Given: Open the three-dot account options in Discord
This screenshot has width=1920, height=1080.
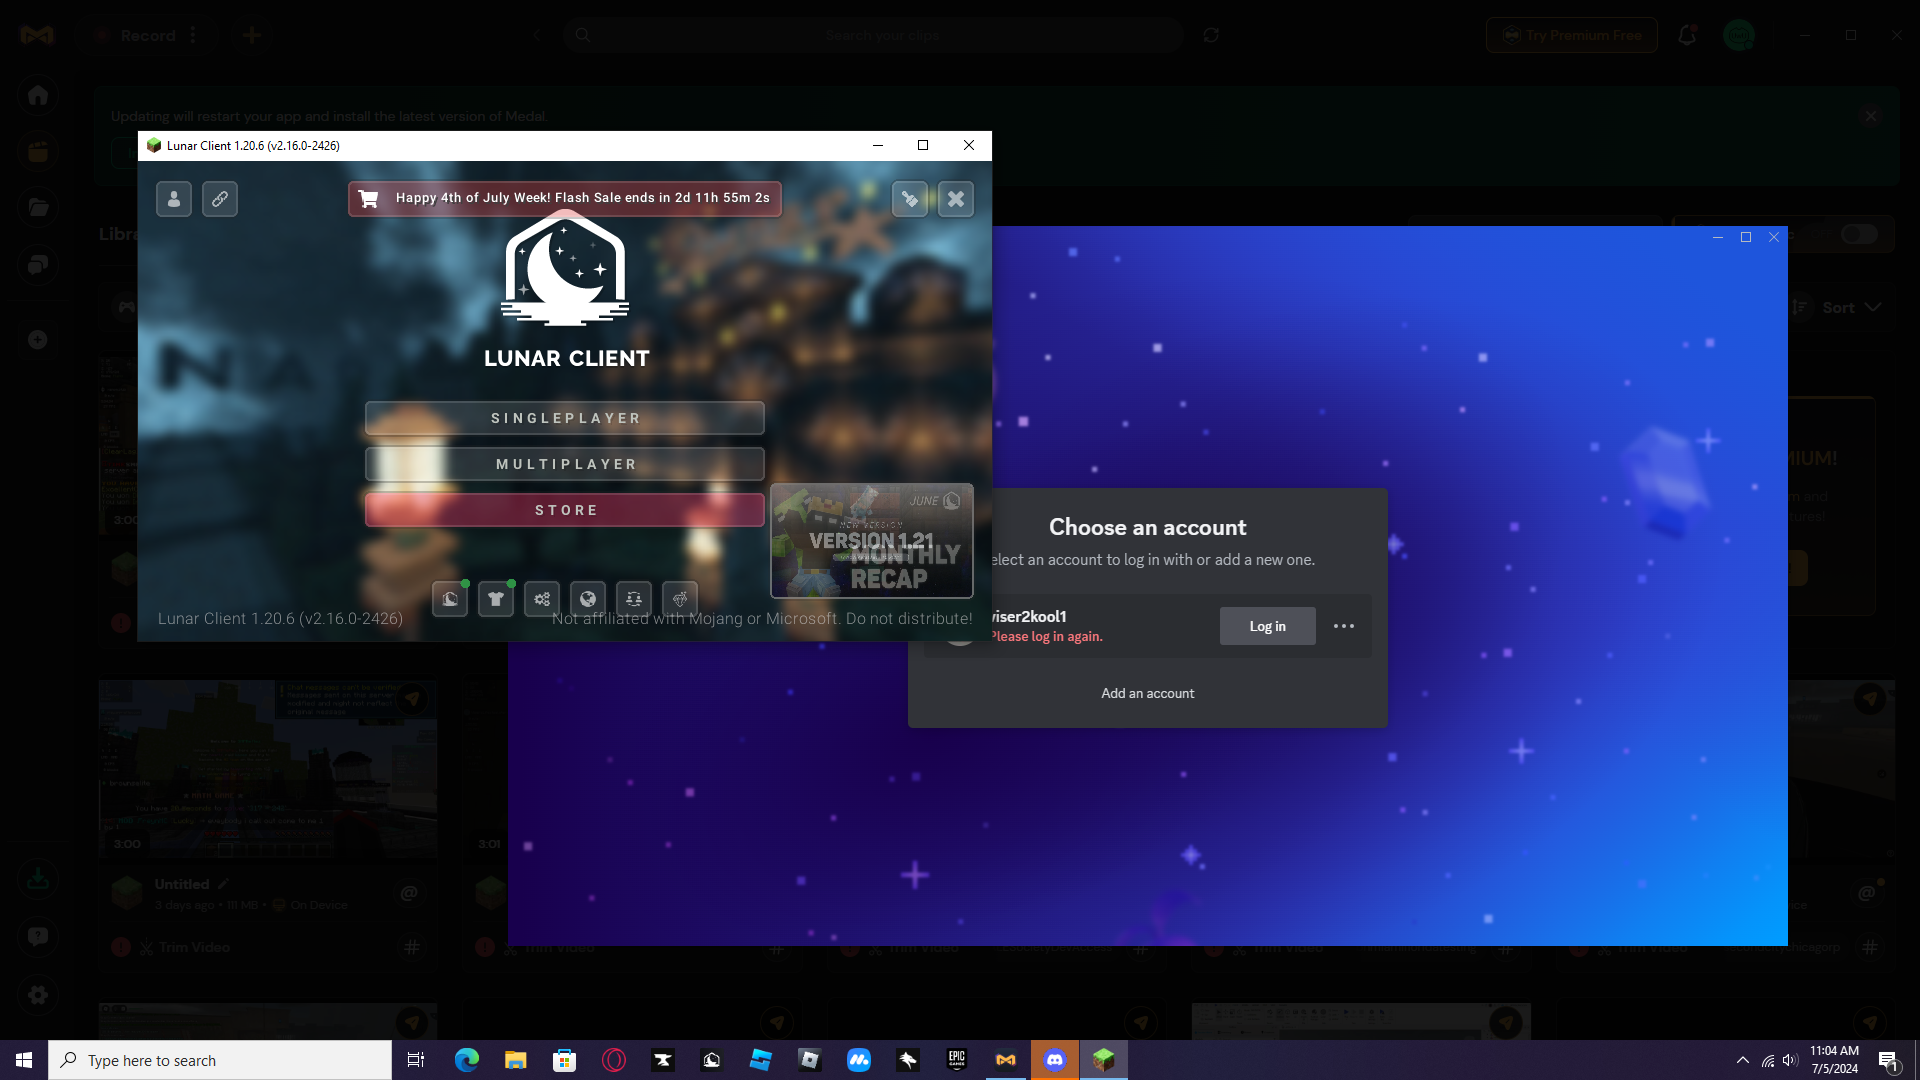Looking at the screenshot, I should point(1344,626).
